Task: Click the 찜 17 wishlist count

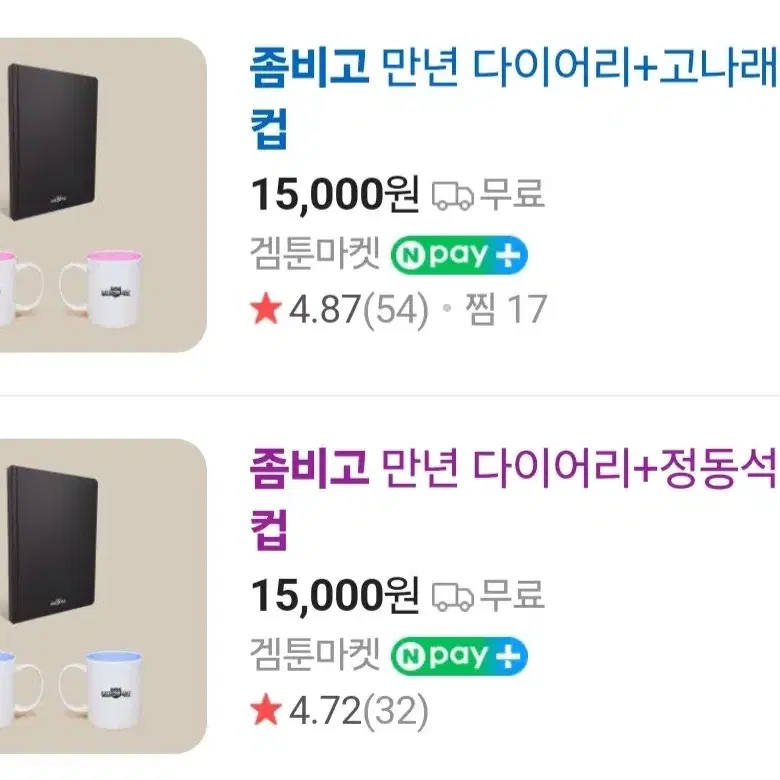Action: point(506,309)
